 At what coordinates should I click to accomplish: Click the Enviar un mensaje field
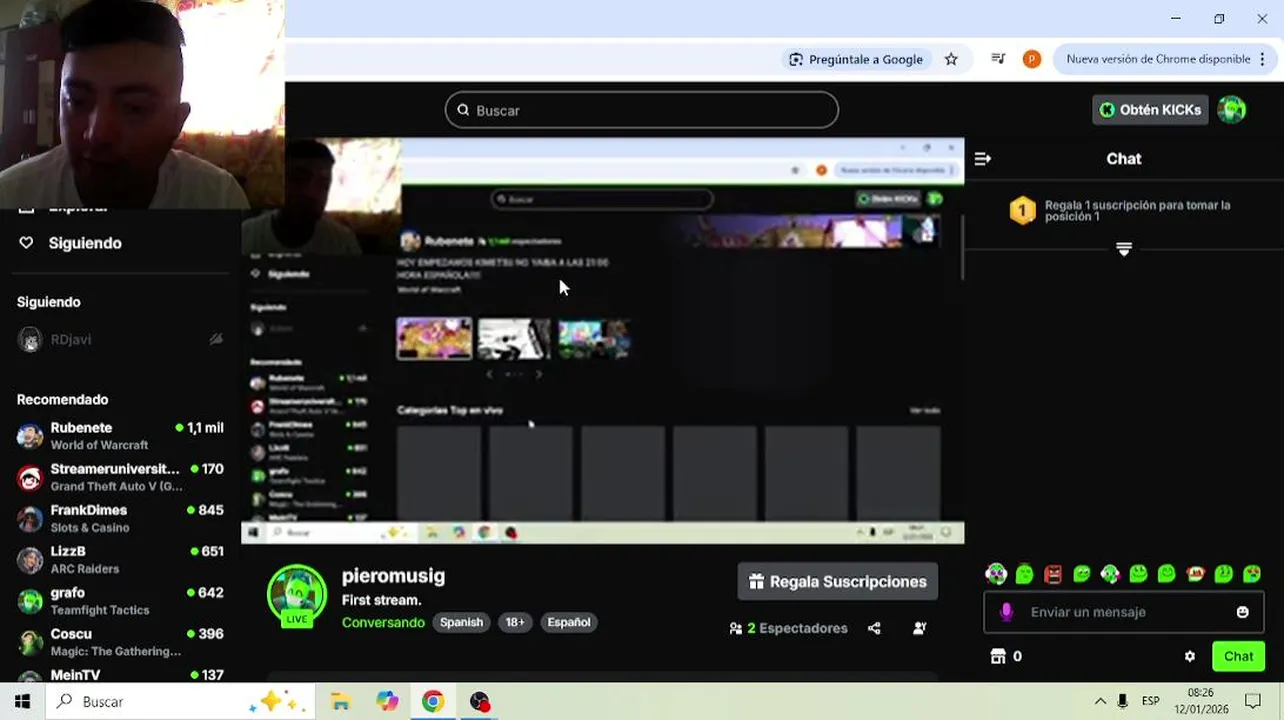pos(1123,612)
